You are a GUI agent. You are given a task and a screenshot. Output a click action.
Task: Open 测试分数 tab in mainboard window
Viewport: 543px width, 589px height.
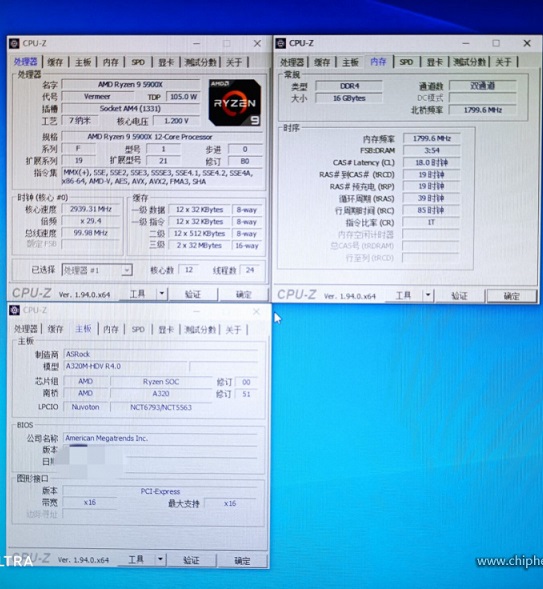[200, 329]
